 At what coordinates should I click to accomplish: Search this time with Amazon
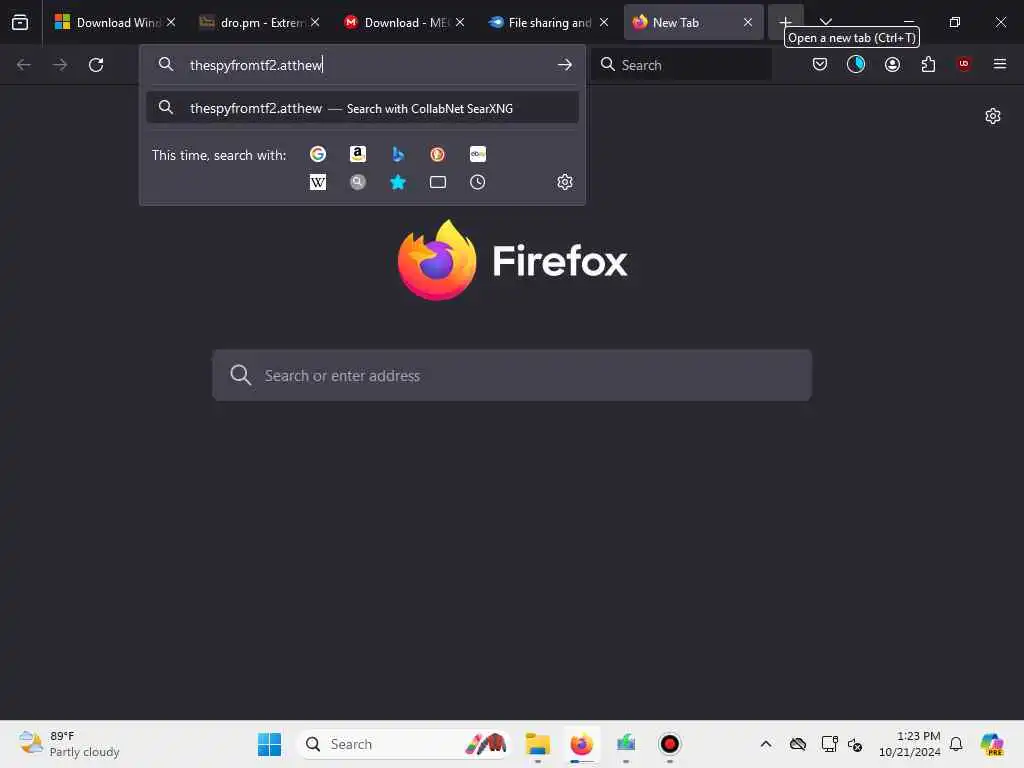point(358,154)
